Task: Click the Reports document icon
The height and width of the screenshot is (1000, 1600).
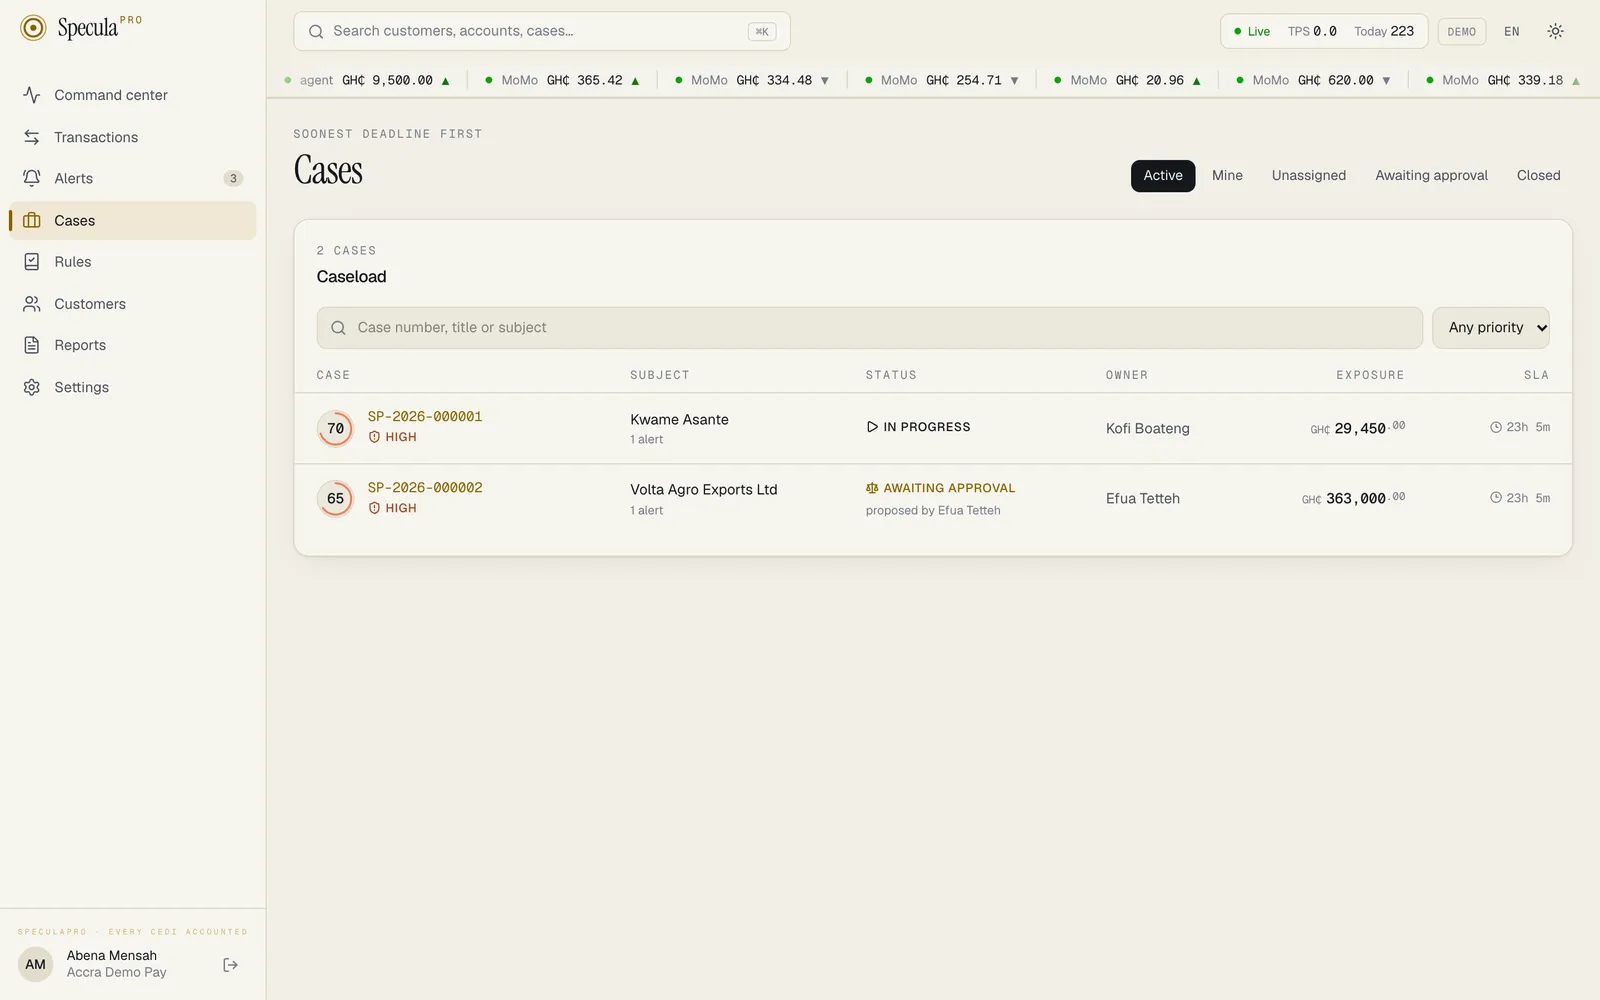Action: pyautogui.click(x=32, y=345)
